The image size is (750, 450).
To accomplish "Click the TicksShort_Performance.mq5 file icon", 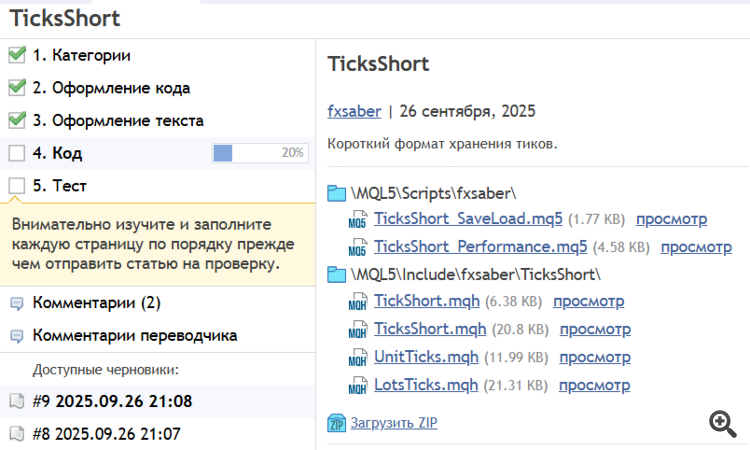I will click(358, 247).
